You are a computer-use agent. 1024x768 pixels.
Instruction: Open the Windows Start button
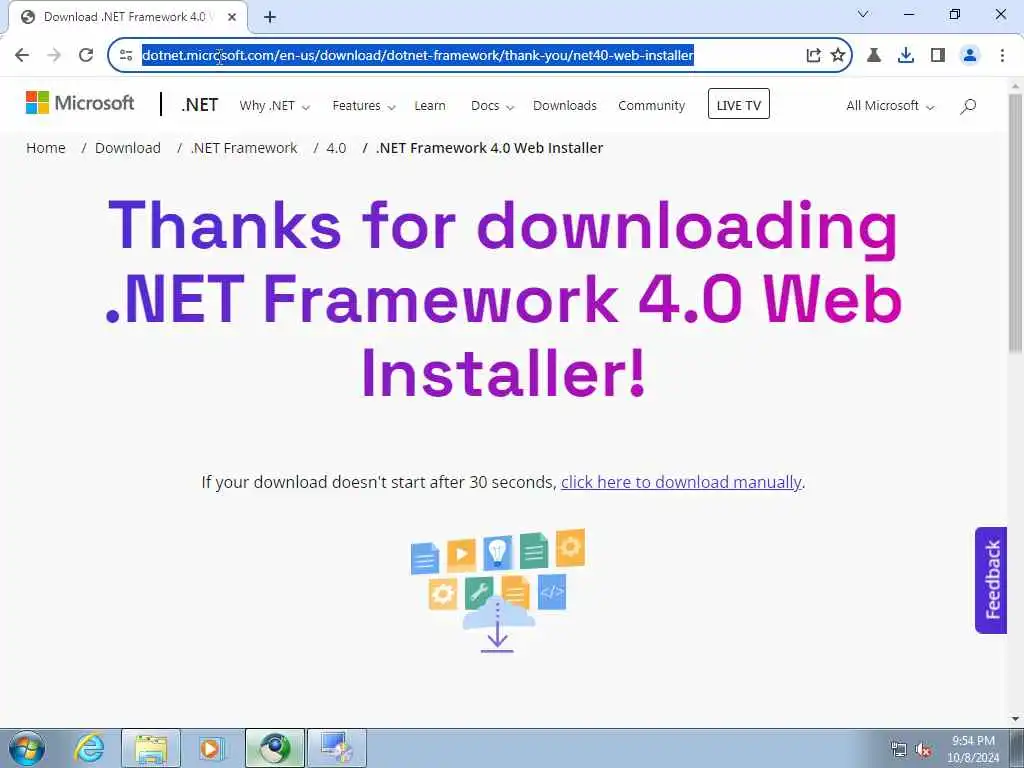tap(27, 748)
